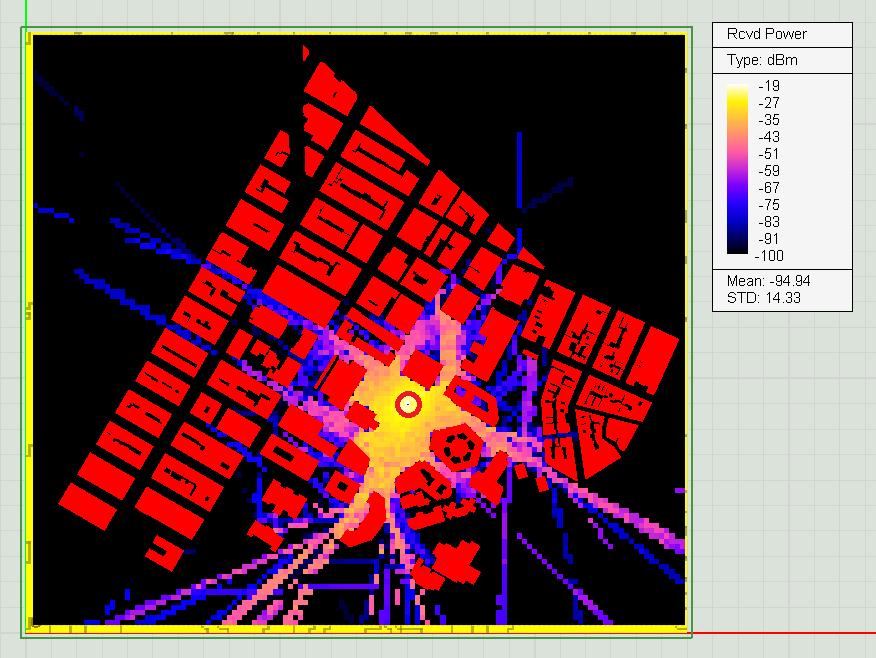
Task: Click the -83 legend value
Action: point(769,222)
